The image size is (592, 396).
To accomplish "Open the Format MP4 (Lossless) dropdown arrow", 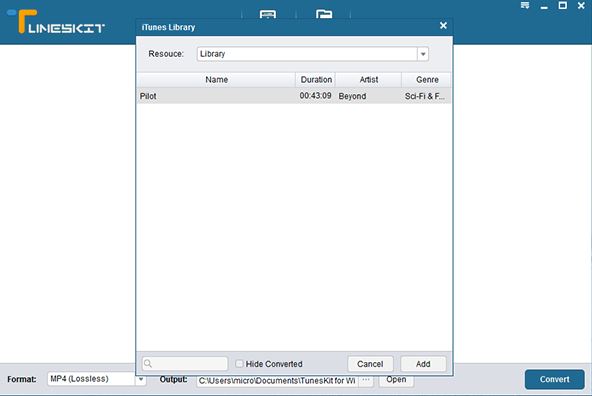I will (x=140, y=379).
